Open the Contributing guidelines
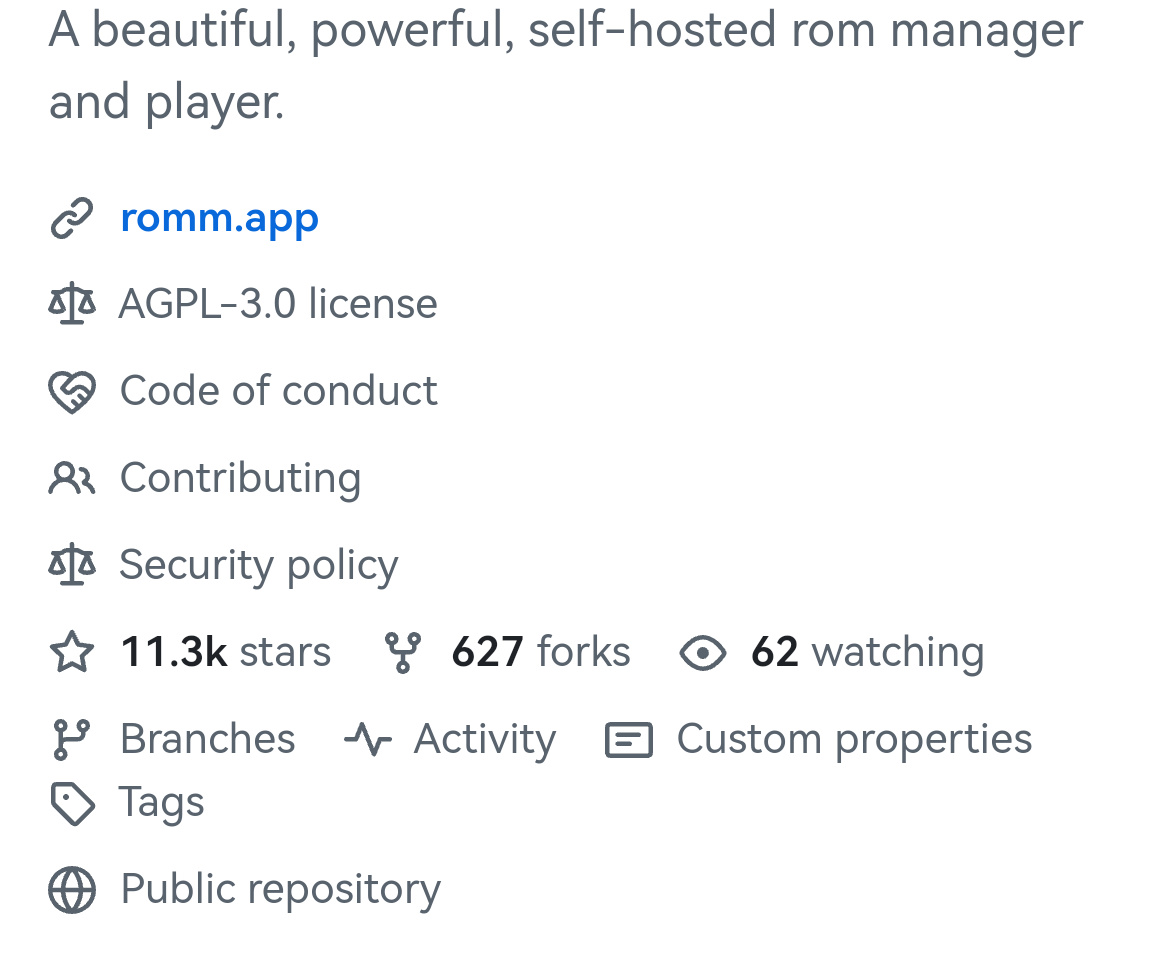 (241, 478)
